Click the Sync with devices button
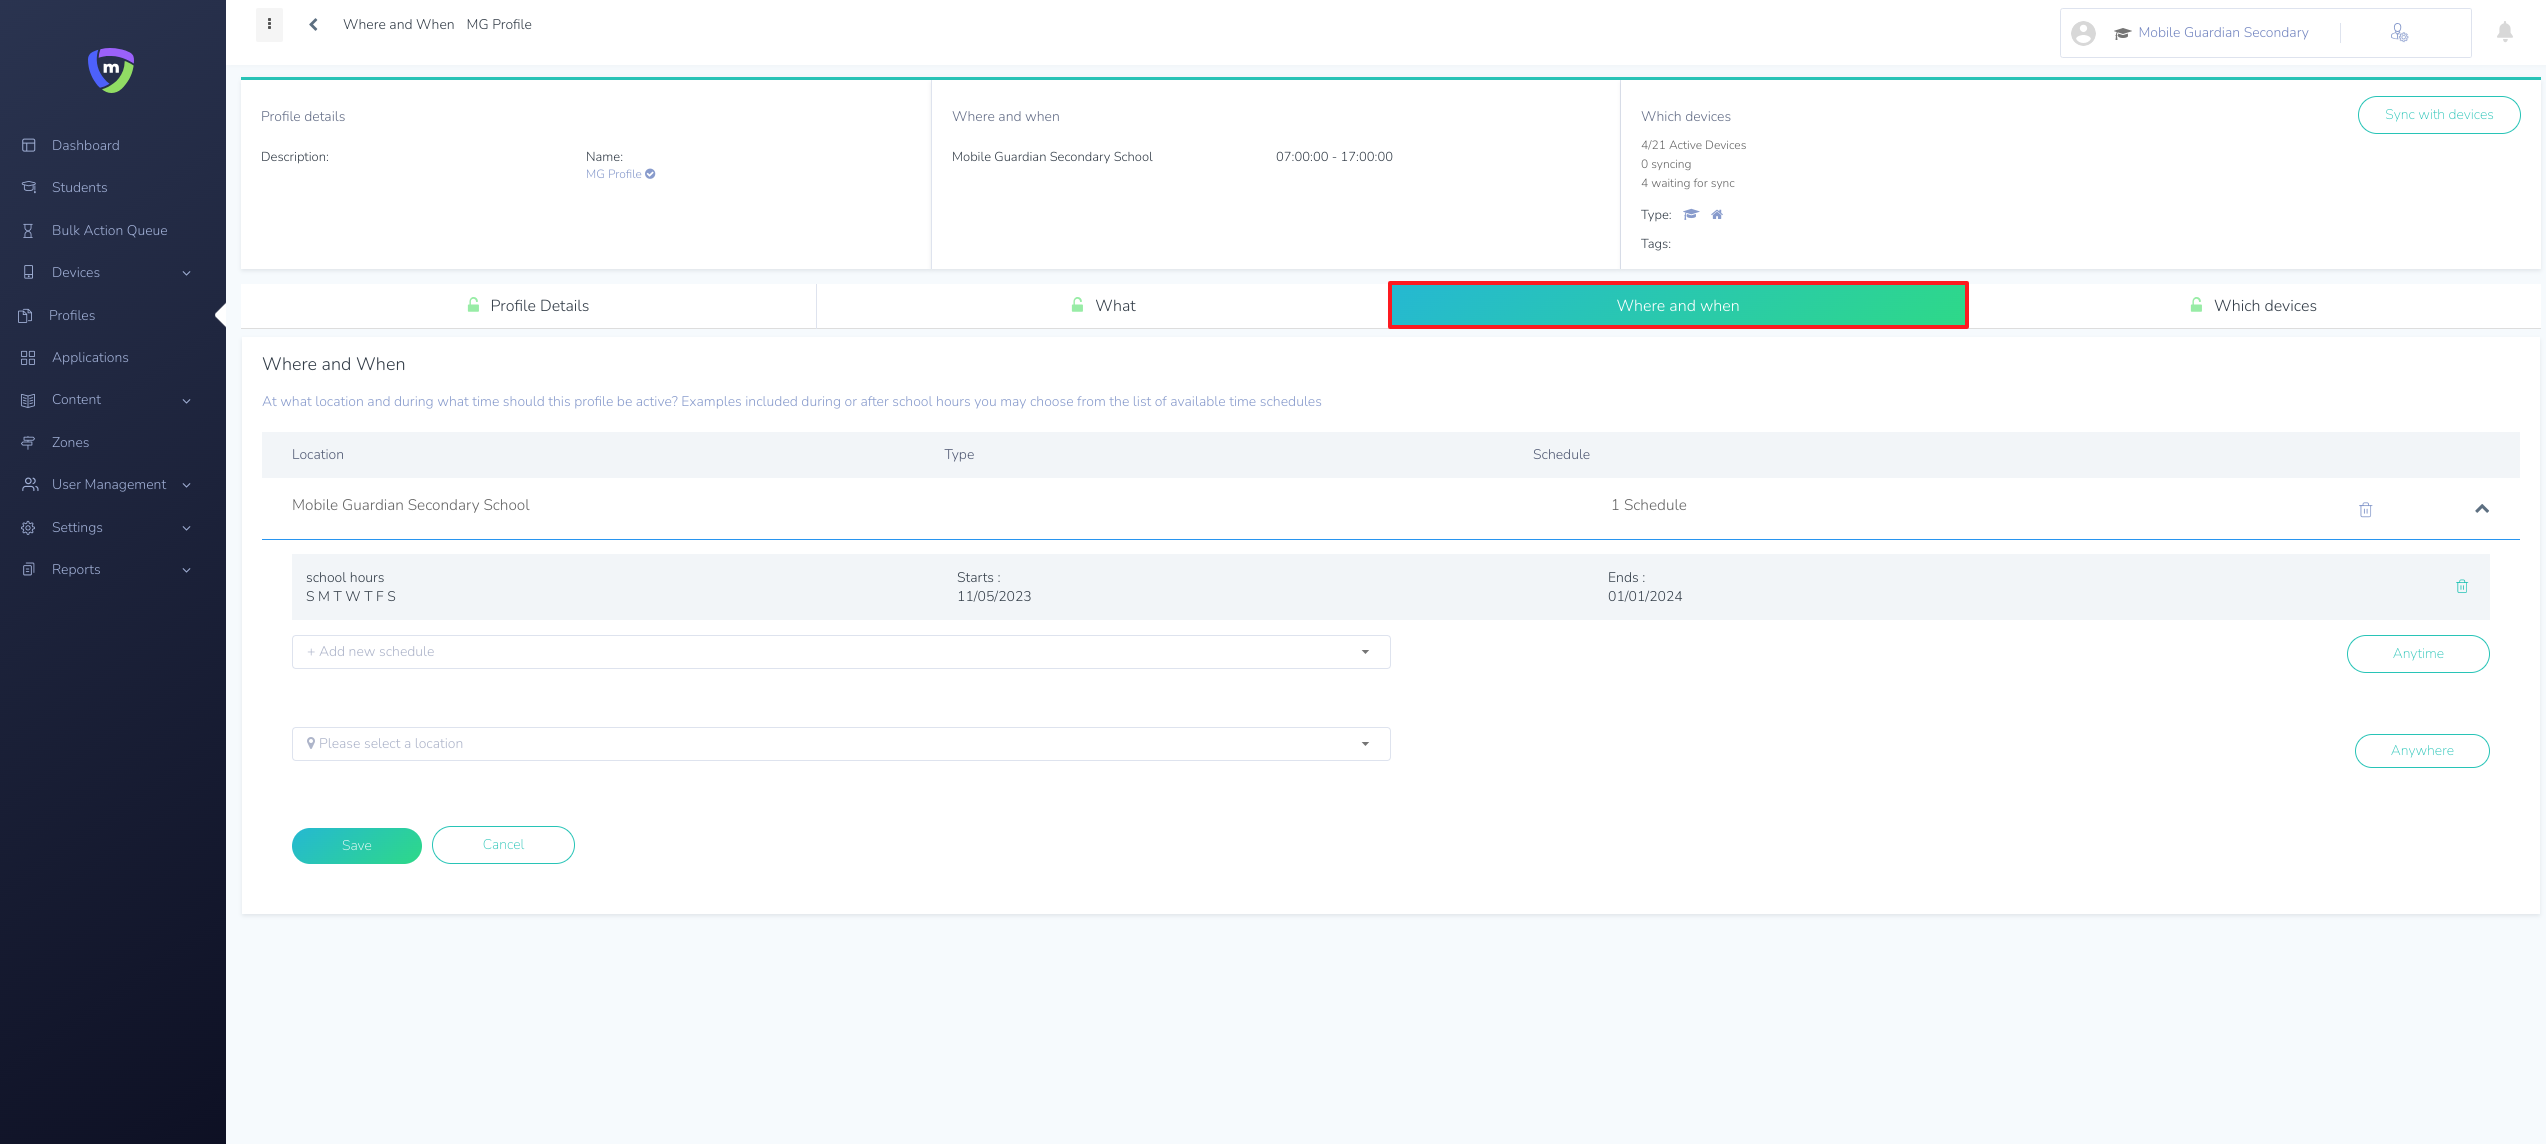The height and width of the screenshot is (1144, 2546). click(x=2439, y=115)
